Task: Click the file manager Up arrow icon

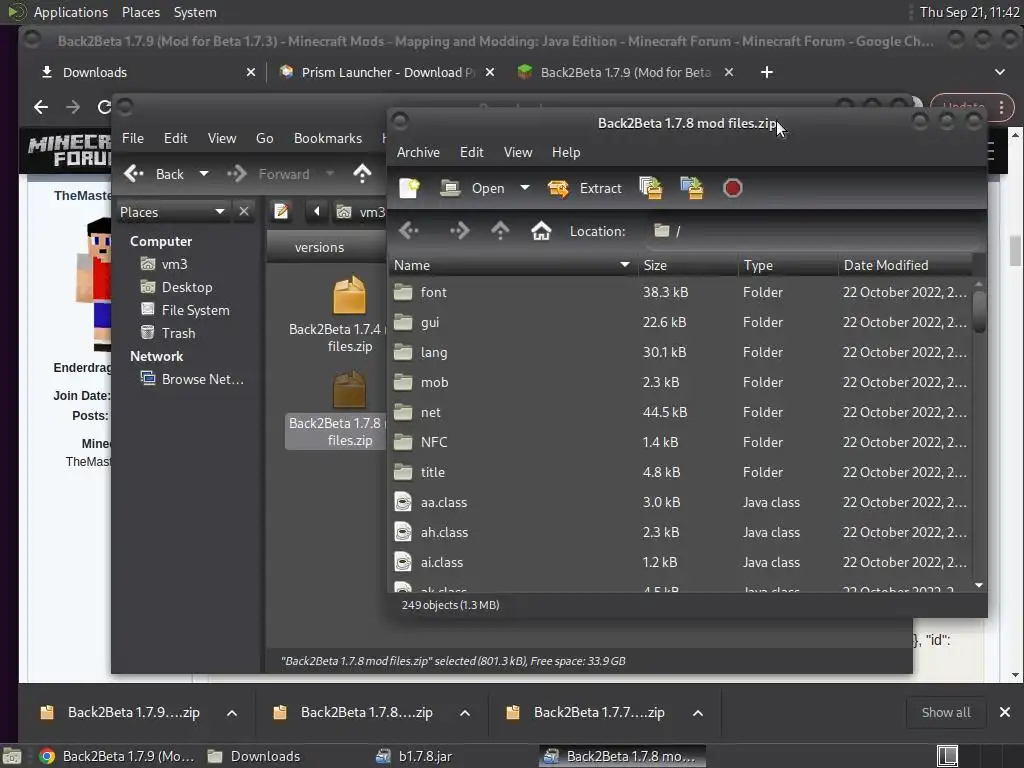Action: [x=362, y=174]
